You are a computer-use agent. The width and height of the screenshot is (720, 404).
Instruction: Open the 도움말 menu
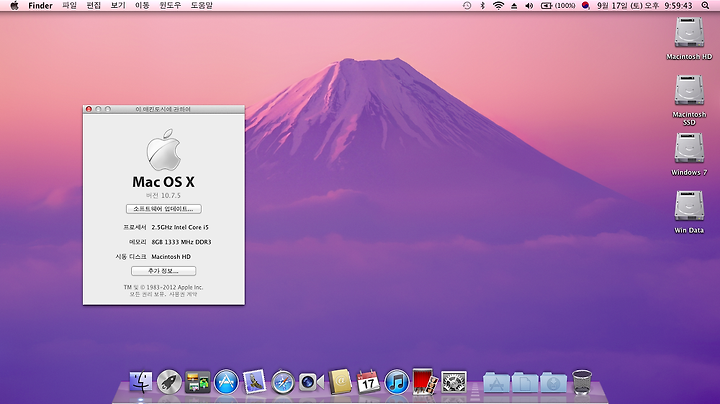(202, 6)
